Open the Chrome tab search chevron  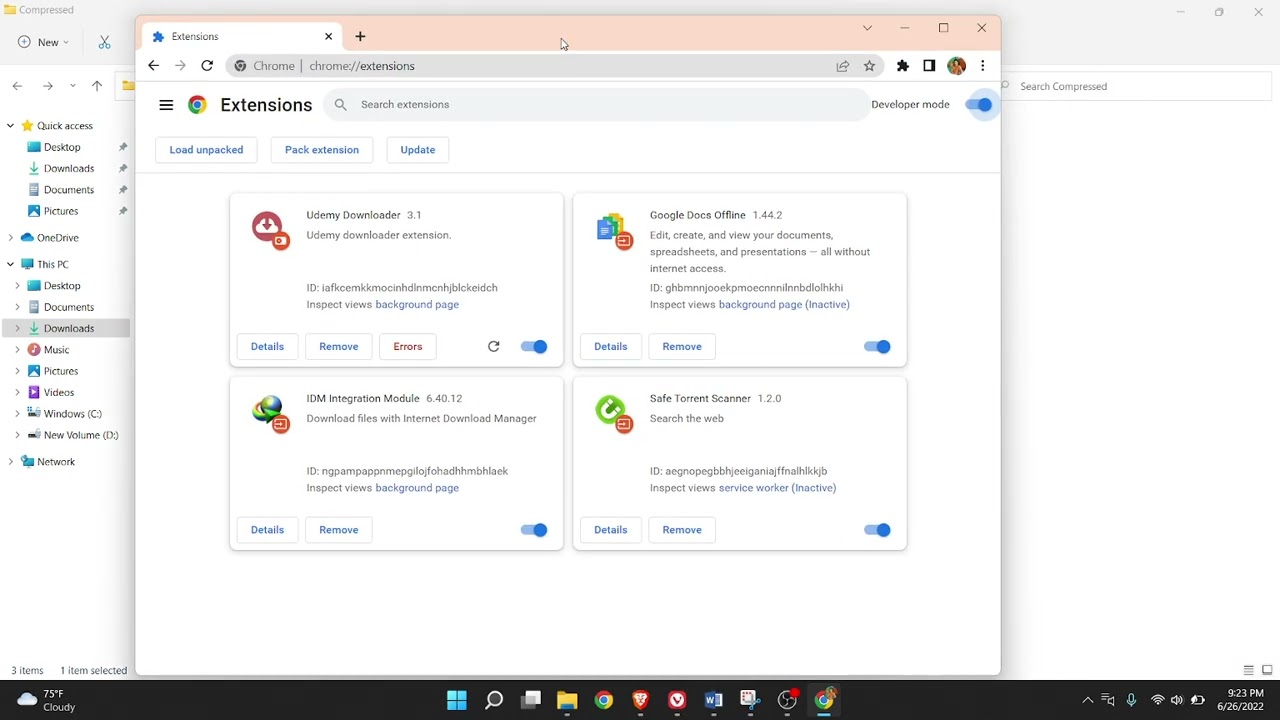[x=867, y=28]
